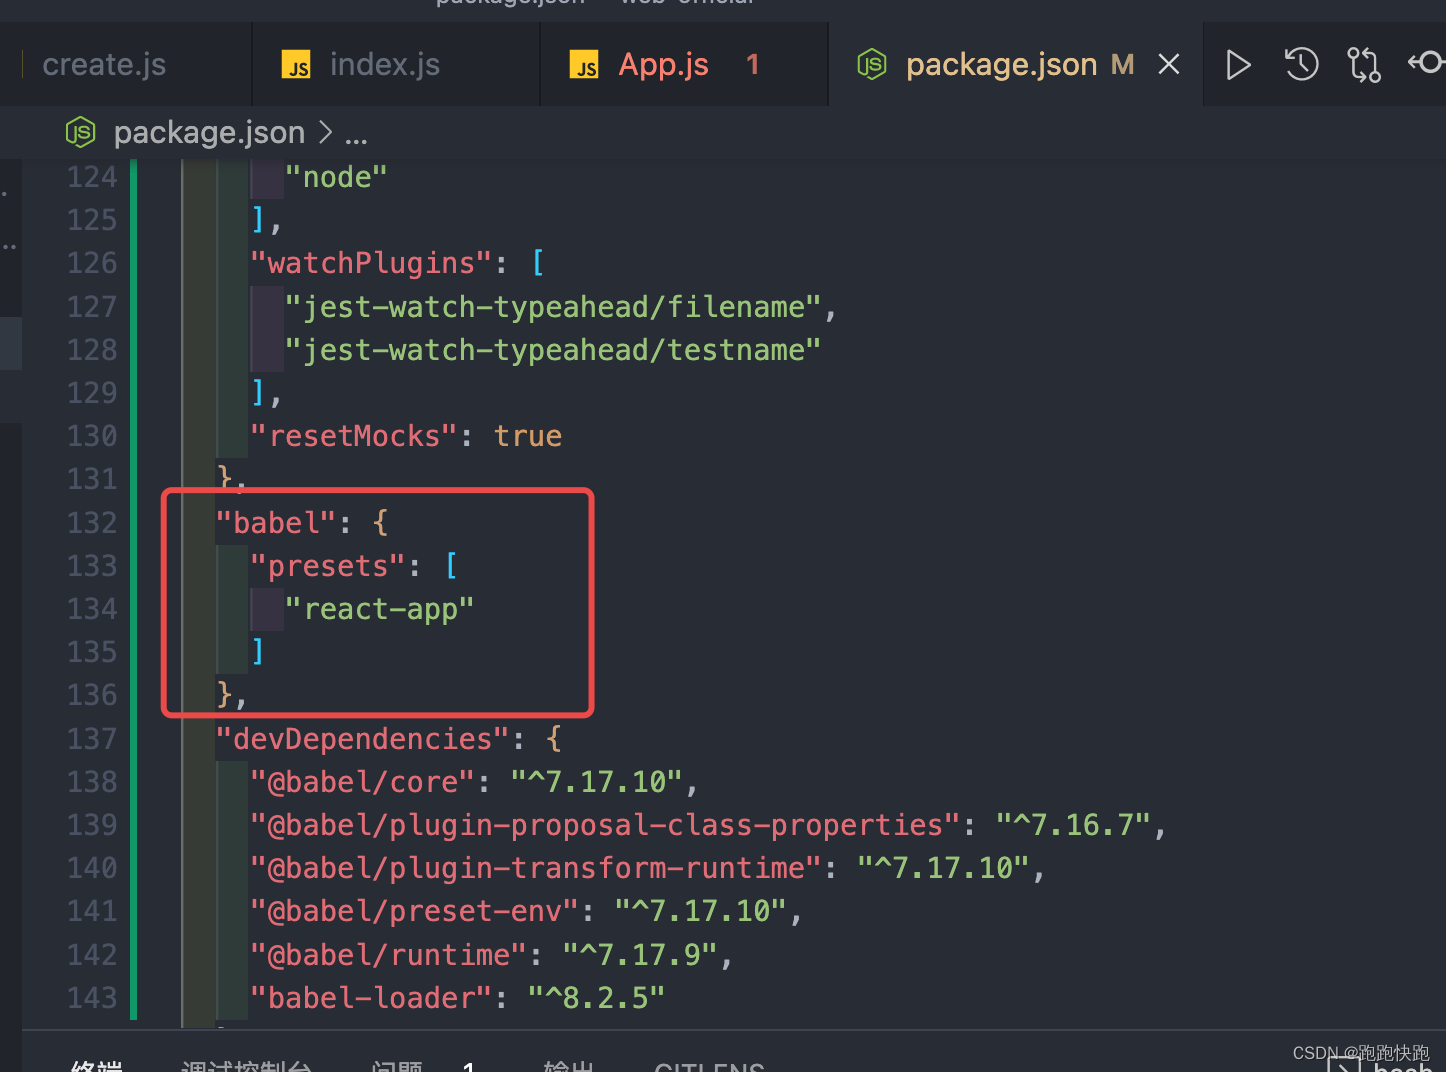This screenshot has width=1446, height=1072.
Task: Switch to the App.js tab
Action: (x=664, y=65)
